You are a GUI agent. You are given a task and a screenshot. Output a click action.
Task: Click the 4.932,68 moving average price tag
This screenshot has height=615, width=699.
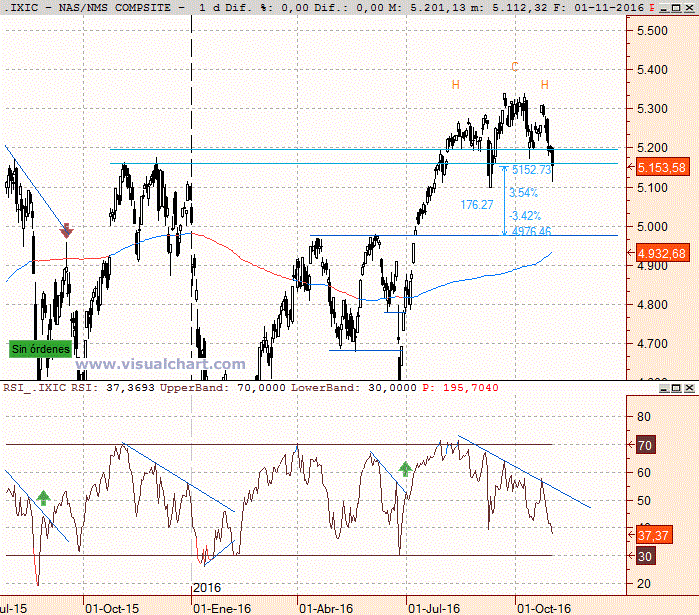pos(662,254)
